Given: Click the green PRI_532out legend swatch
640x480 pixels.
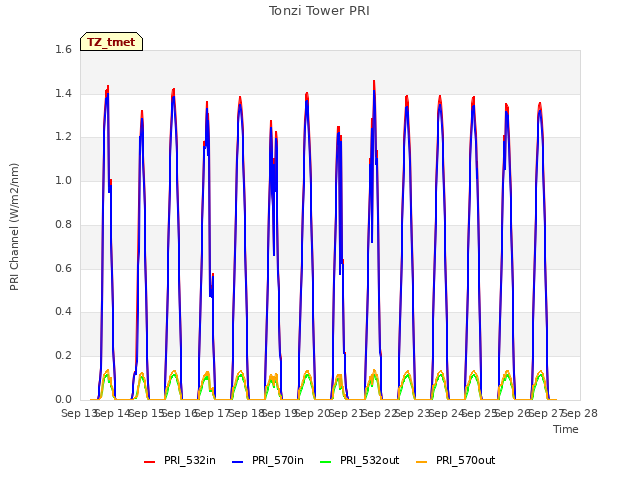Looking at the screenshot, I should (326, 462).
